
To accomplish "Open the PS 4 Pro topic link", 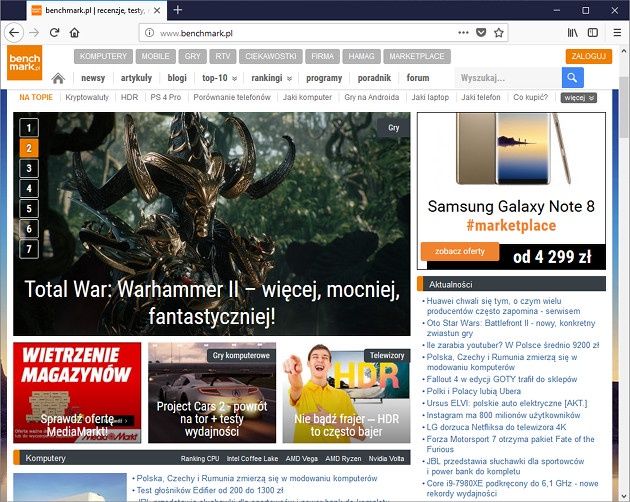I will point(166,97).
